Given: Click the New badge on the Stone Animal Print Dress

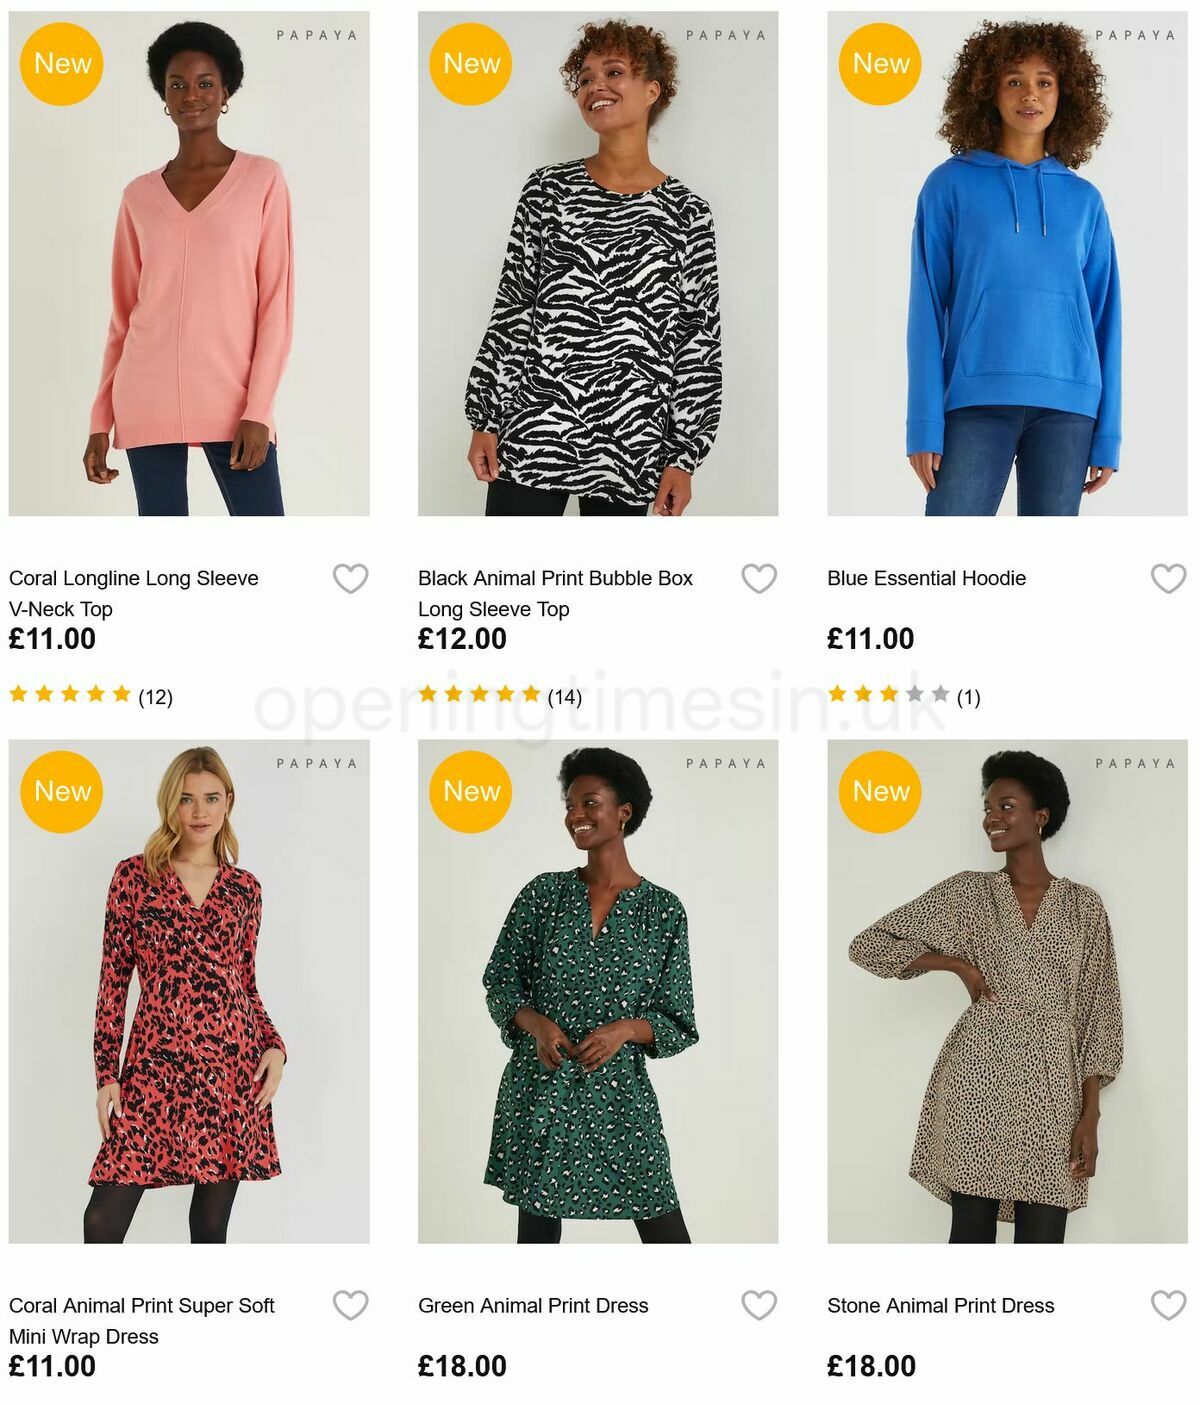Looking at the screenshot, I should (x=879, y=791).
